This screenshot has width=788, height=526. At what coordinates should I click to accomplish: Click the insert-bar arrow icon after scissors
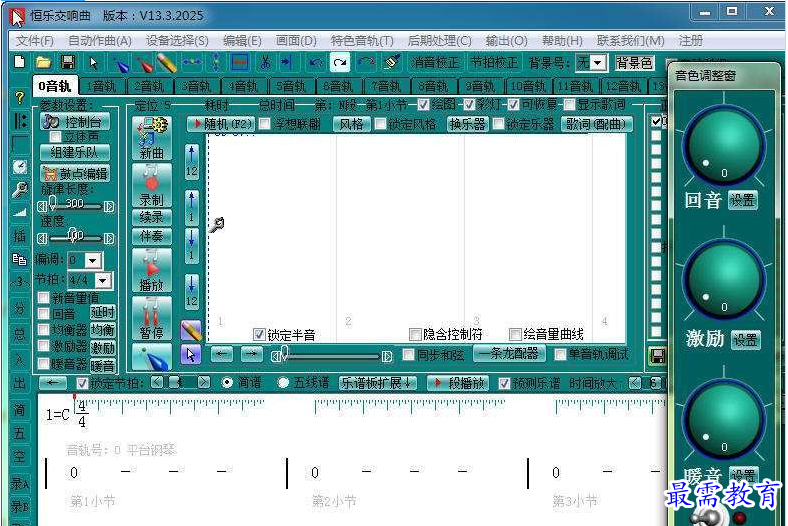pos(287,63)
